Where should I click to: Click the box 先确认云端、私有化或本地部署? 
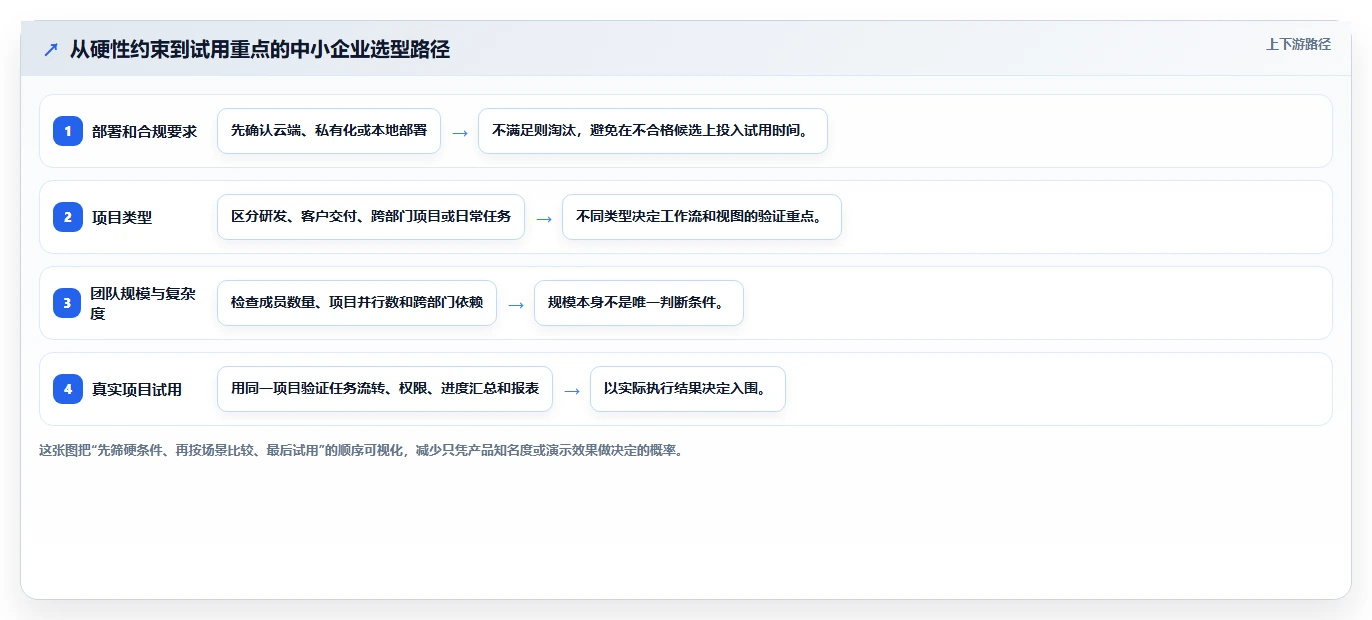tap(329, 131)
